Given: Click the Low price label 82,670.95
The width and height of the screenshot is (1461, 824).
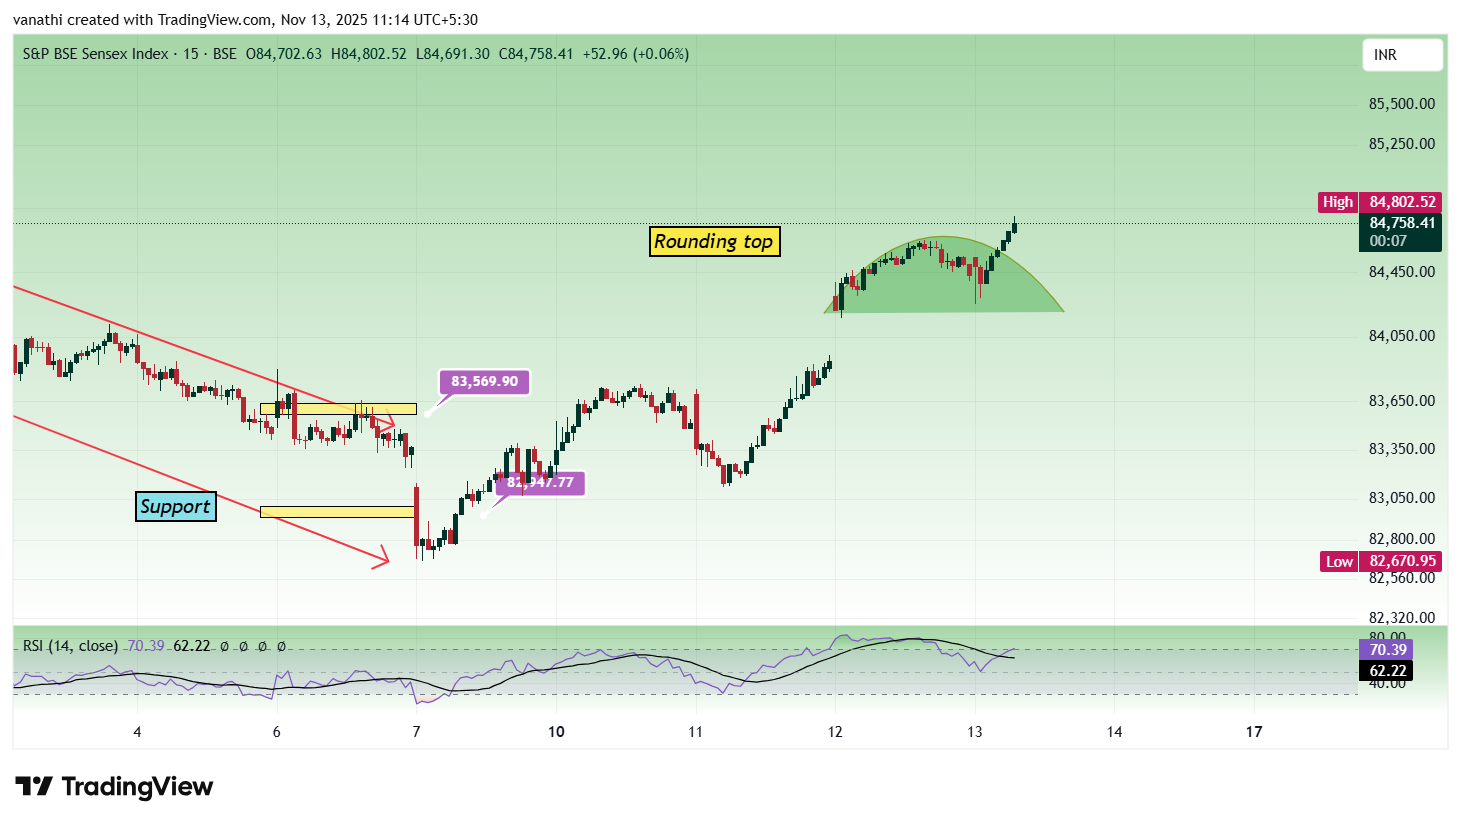Looking at the screenshot, I should pos(1402,561).
